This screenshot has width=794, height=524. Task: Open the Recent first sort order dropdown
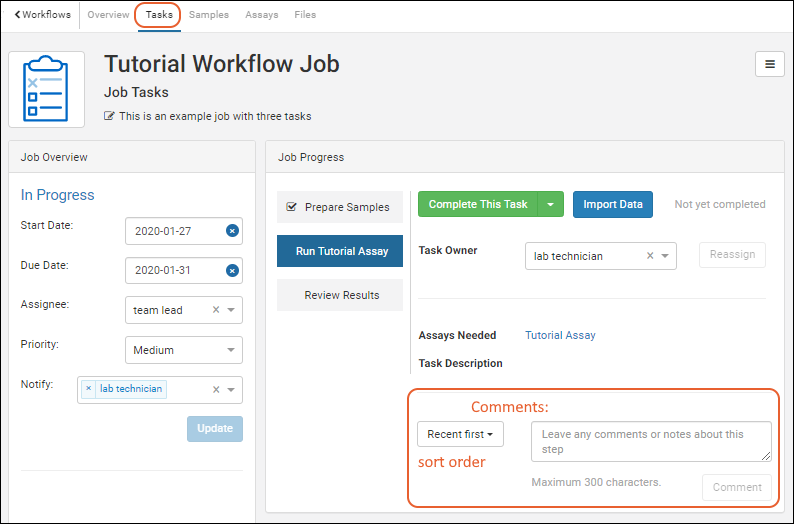[460, 434]
